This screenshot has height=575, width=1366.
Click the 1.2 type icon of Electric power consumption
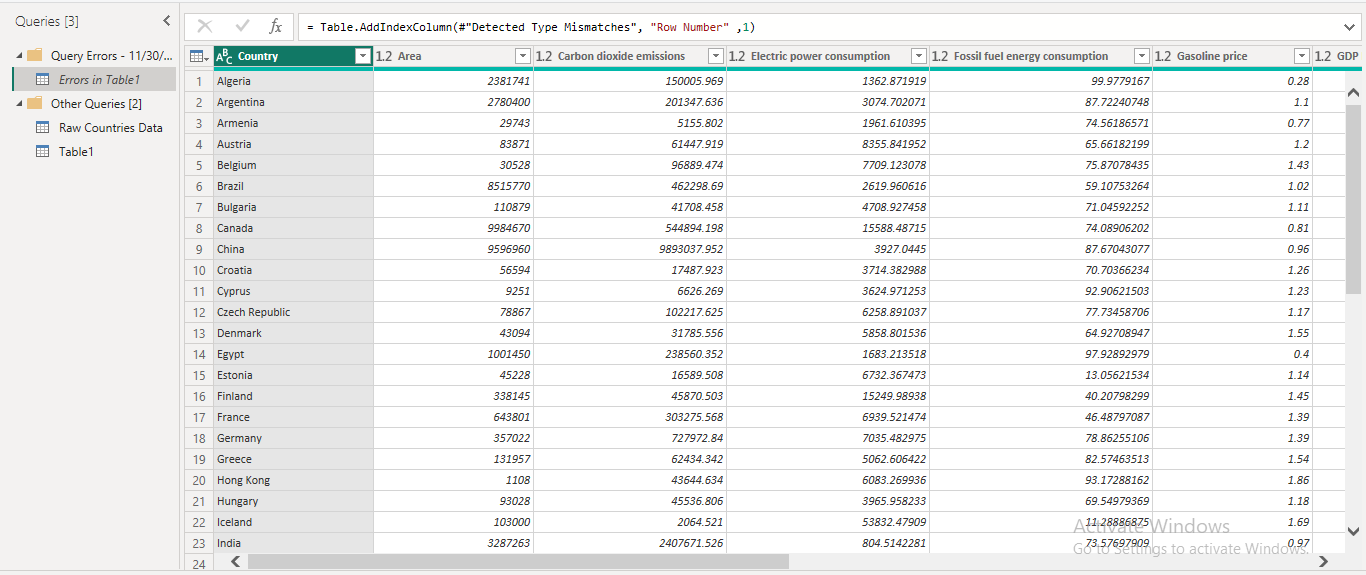point(737,57)
